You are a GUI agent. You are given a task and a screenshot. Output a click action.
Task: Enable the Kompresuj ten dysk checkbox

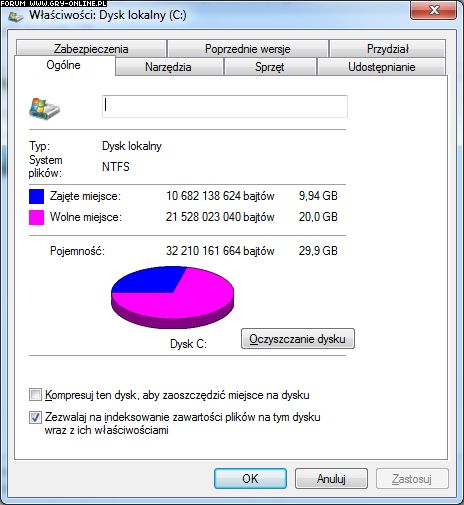click(35, 395)
